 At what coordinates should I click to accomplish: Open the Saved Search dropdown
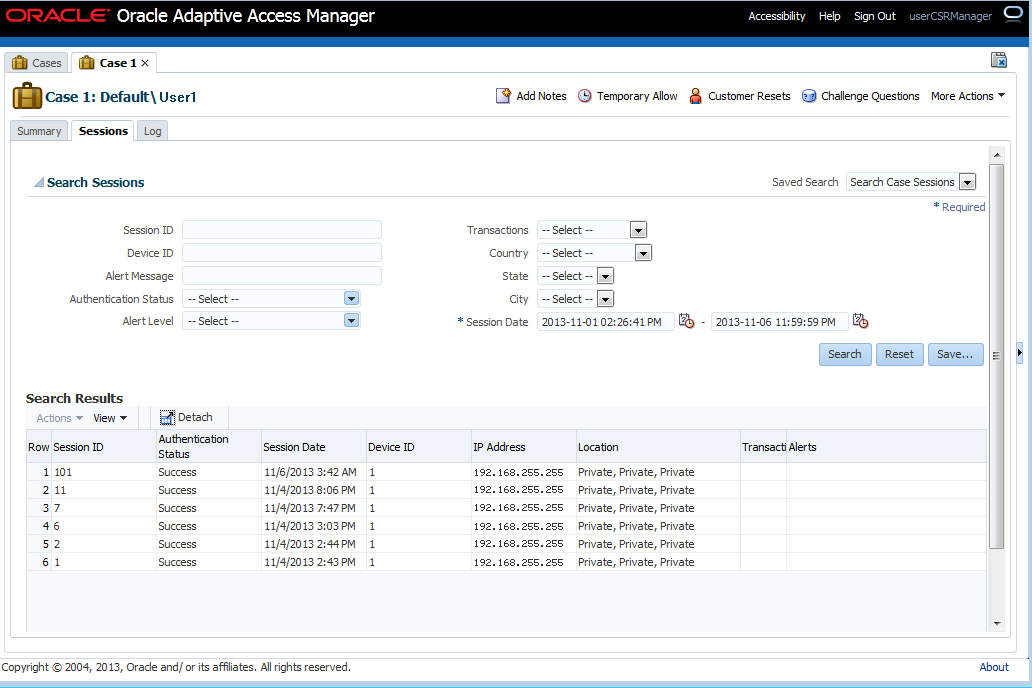click(x=967, y=182)
